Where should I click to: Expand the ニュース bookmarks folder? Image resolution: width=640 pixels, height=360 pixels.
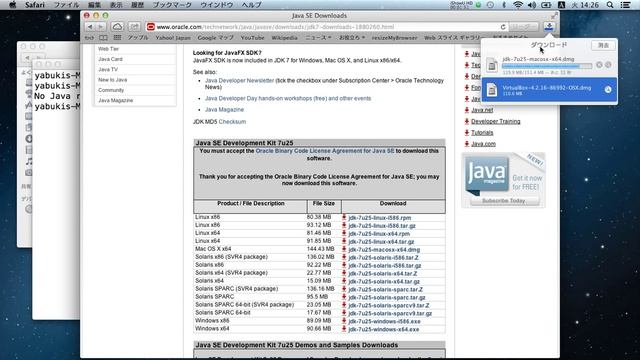point(318,38)
